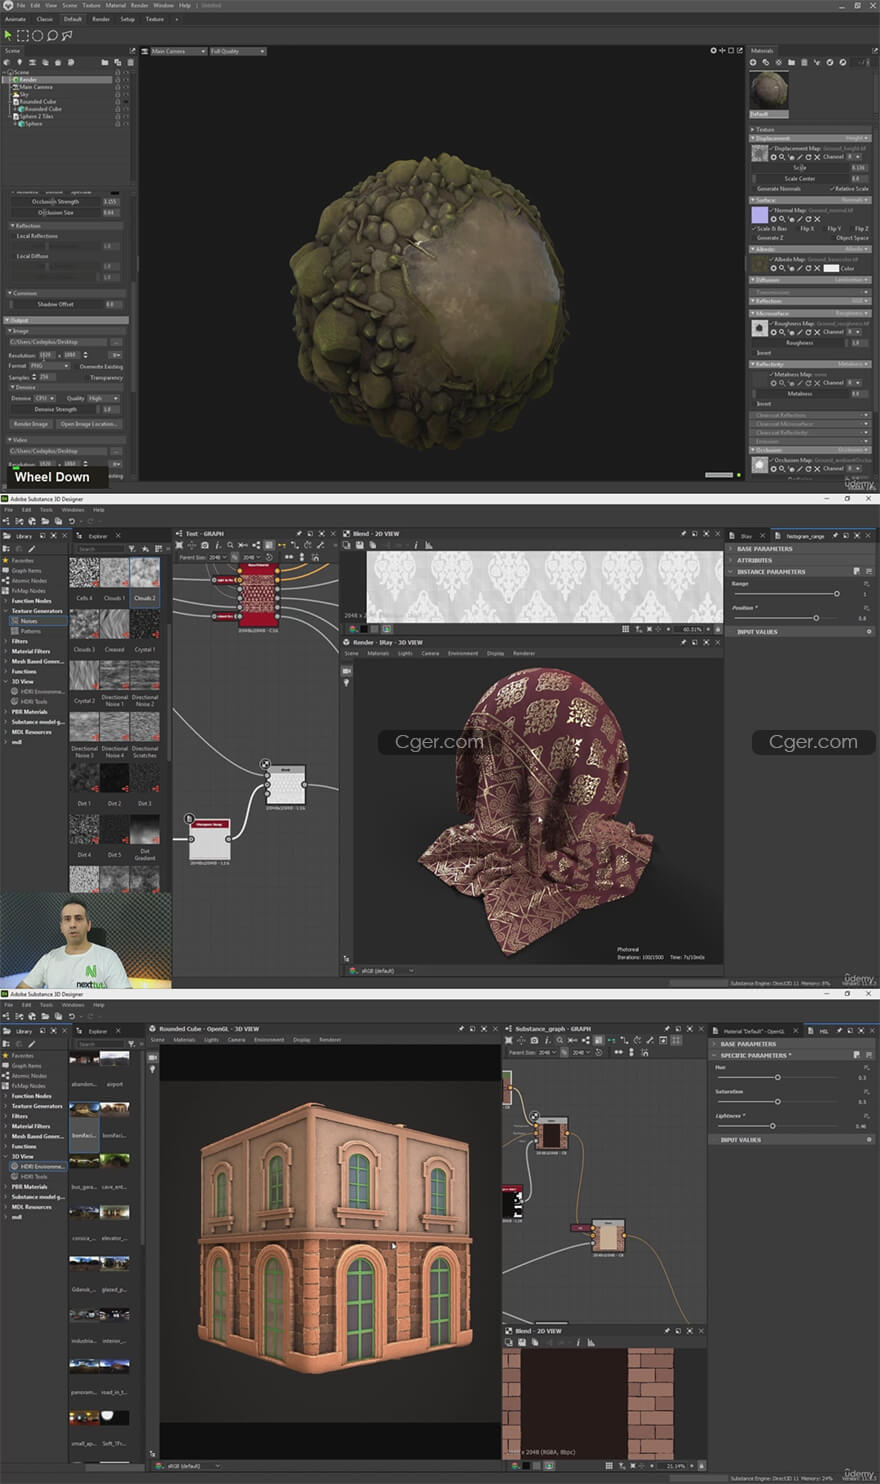
Task: Click the new material plus icon in Toolbag Materials
Action: [754, 62]
